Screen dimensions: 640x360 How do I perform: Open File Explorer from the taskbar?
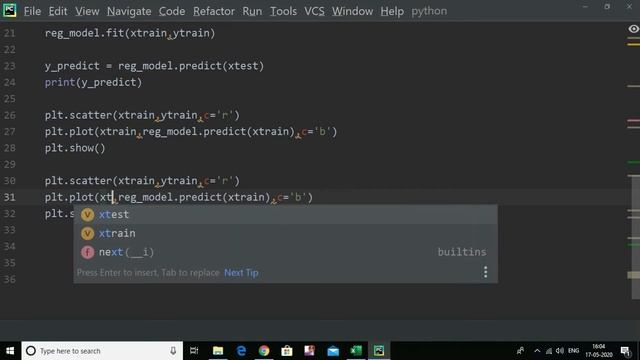tap(218, 351)
